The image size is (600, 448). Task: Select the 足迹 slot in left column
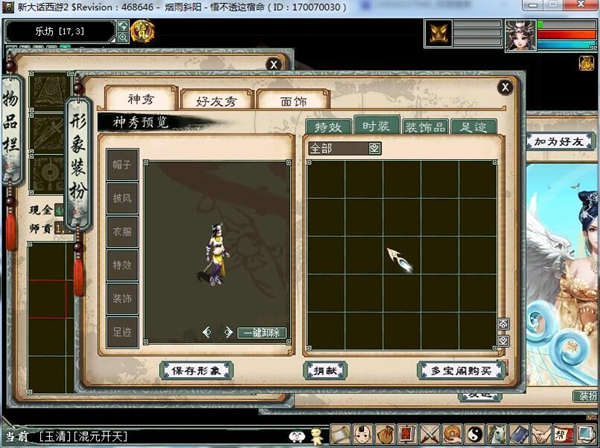click(122, 331)
